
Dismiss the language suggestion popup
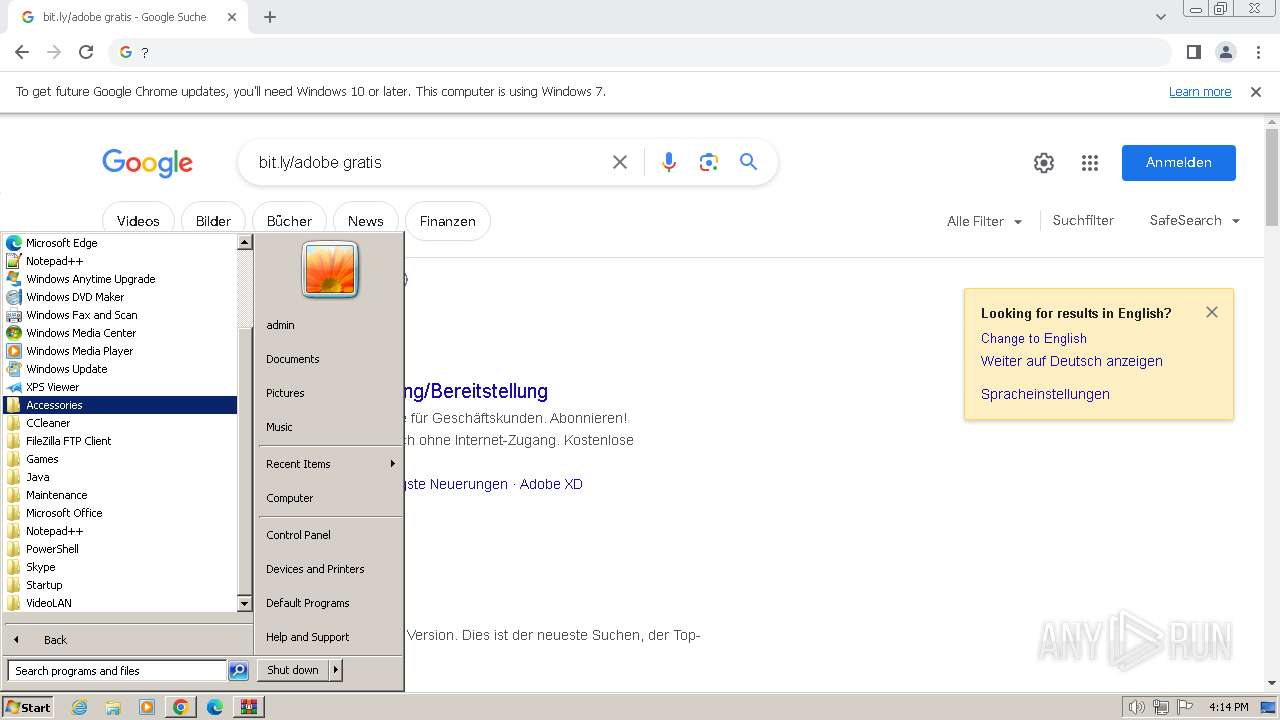1212,312
